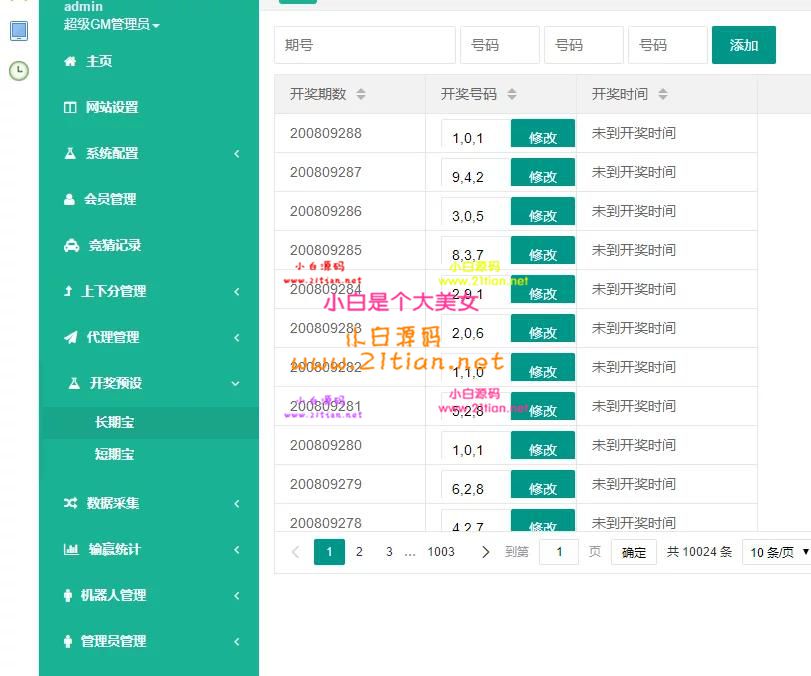Click the 网站设置 columns icon
Image resolution: width=811 pixels, height=676 pixels.
pos(70,108)
